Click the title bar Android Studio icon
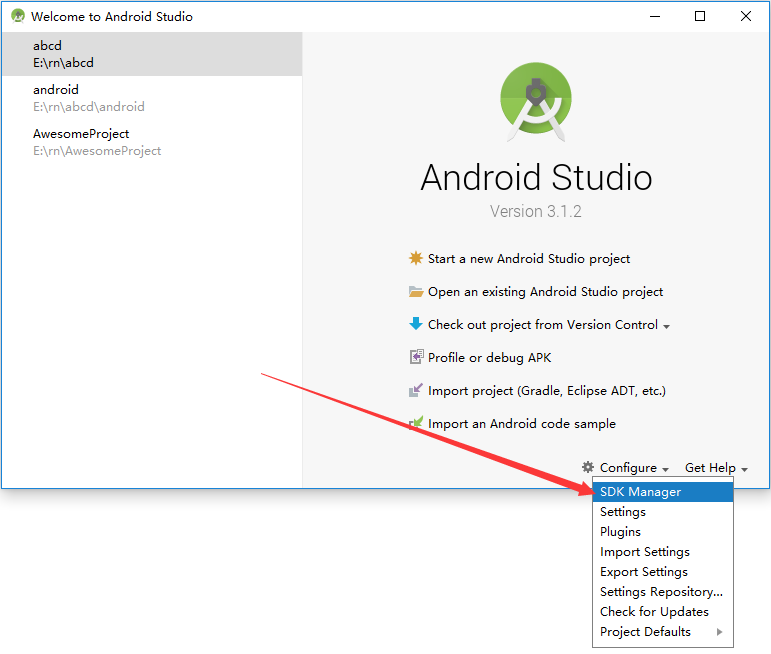 (x=17, y=16)
